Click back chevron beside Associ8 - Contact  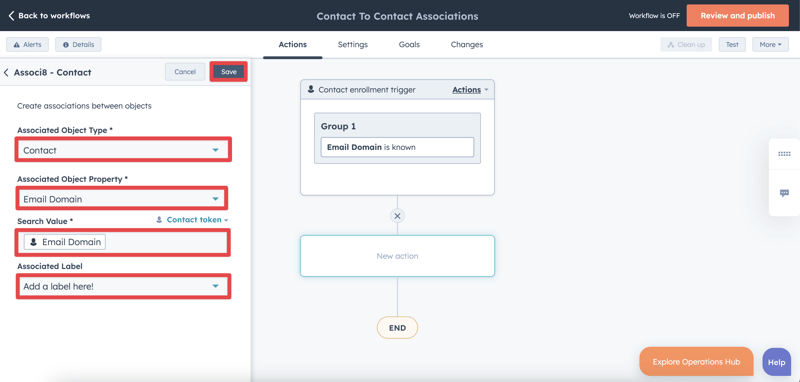(x=6, y=72)
